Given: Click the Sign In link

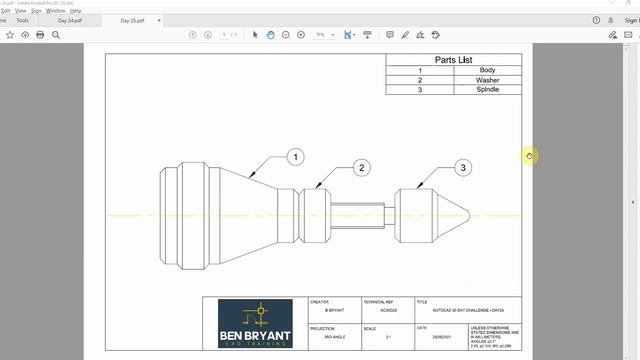Looking at the screenshot, I should [631, 20].
